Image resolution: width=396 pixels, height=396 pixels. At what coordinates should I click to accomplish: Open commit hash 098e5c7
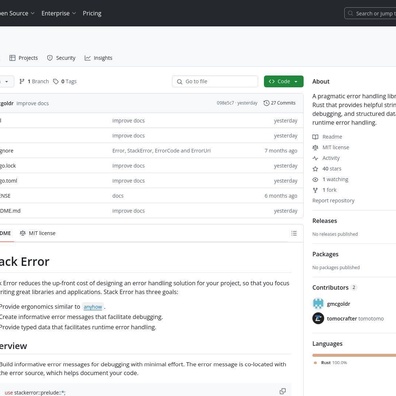225,103
